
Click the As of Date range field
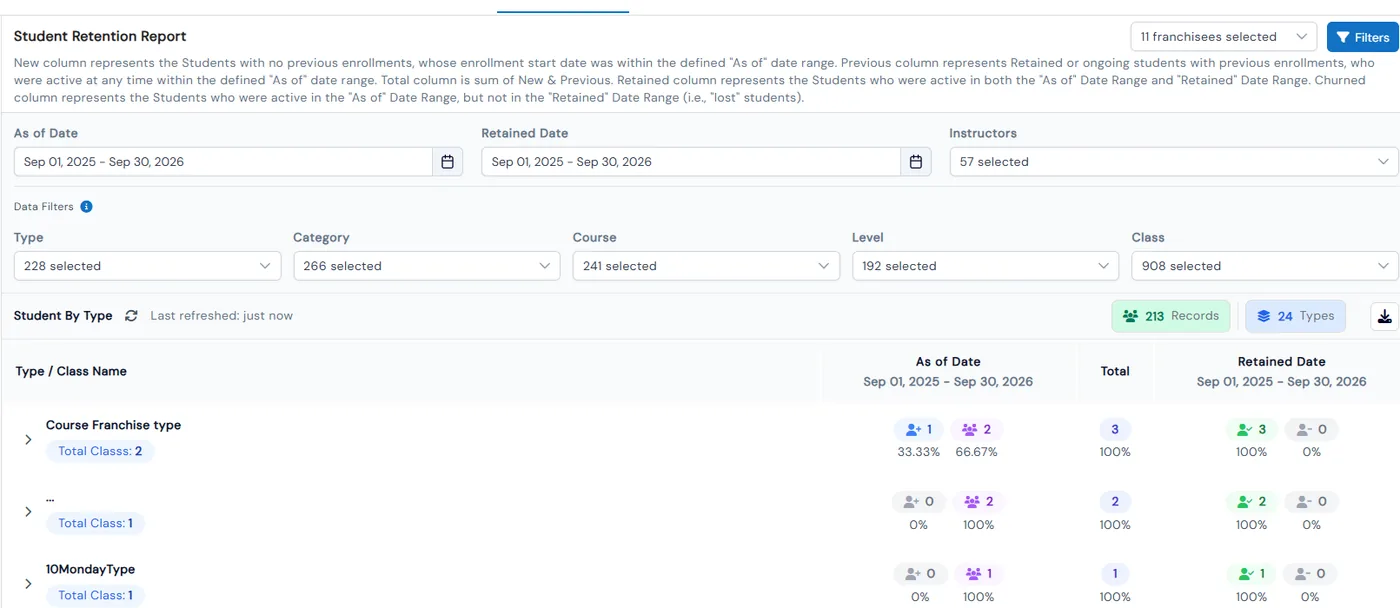[x=224, y=162]
